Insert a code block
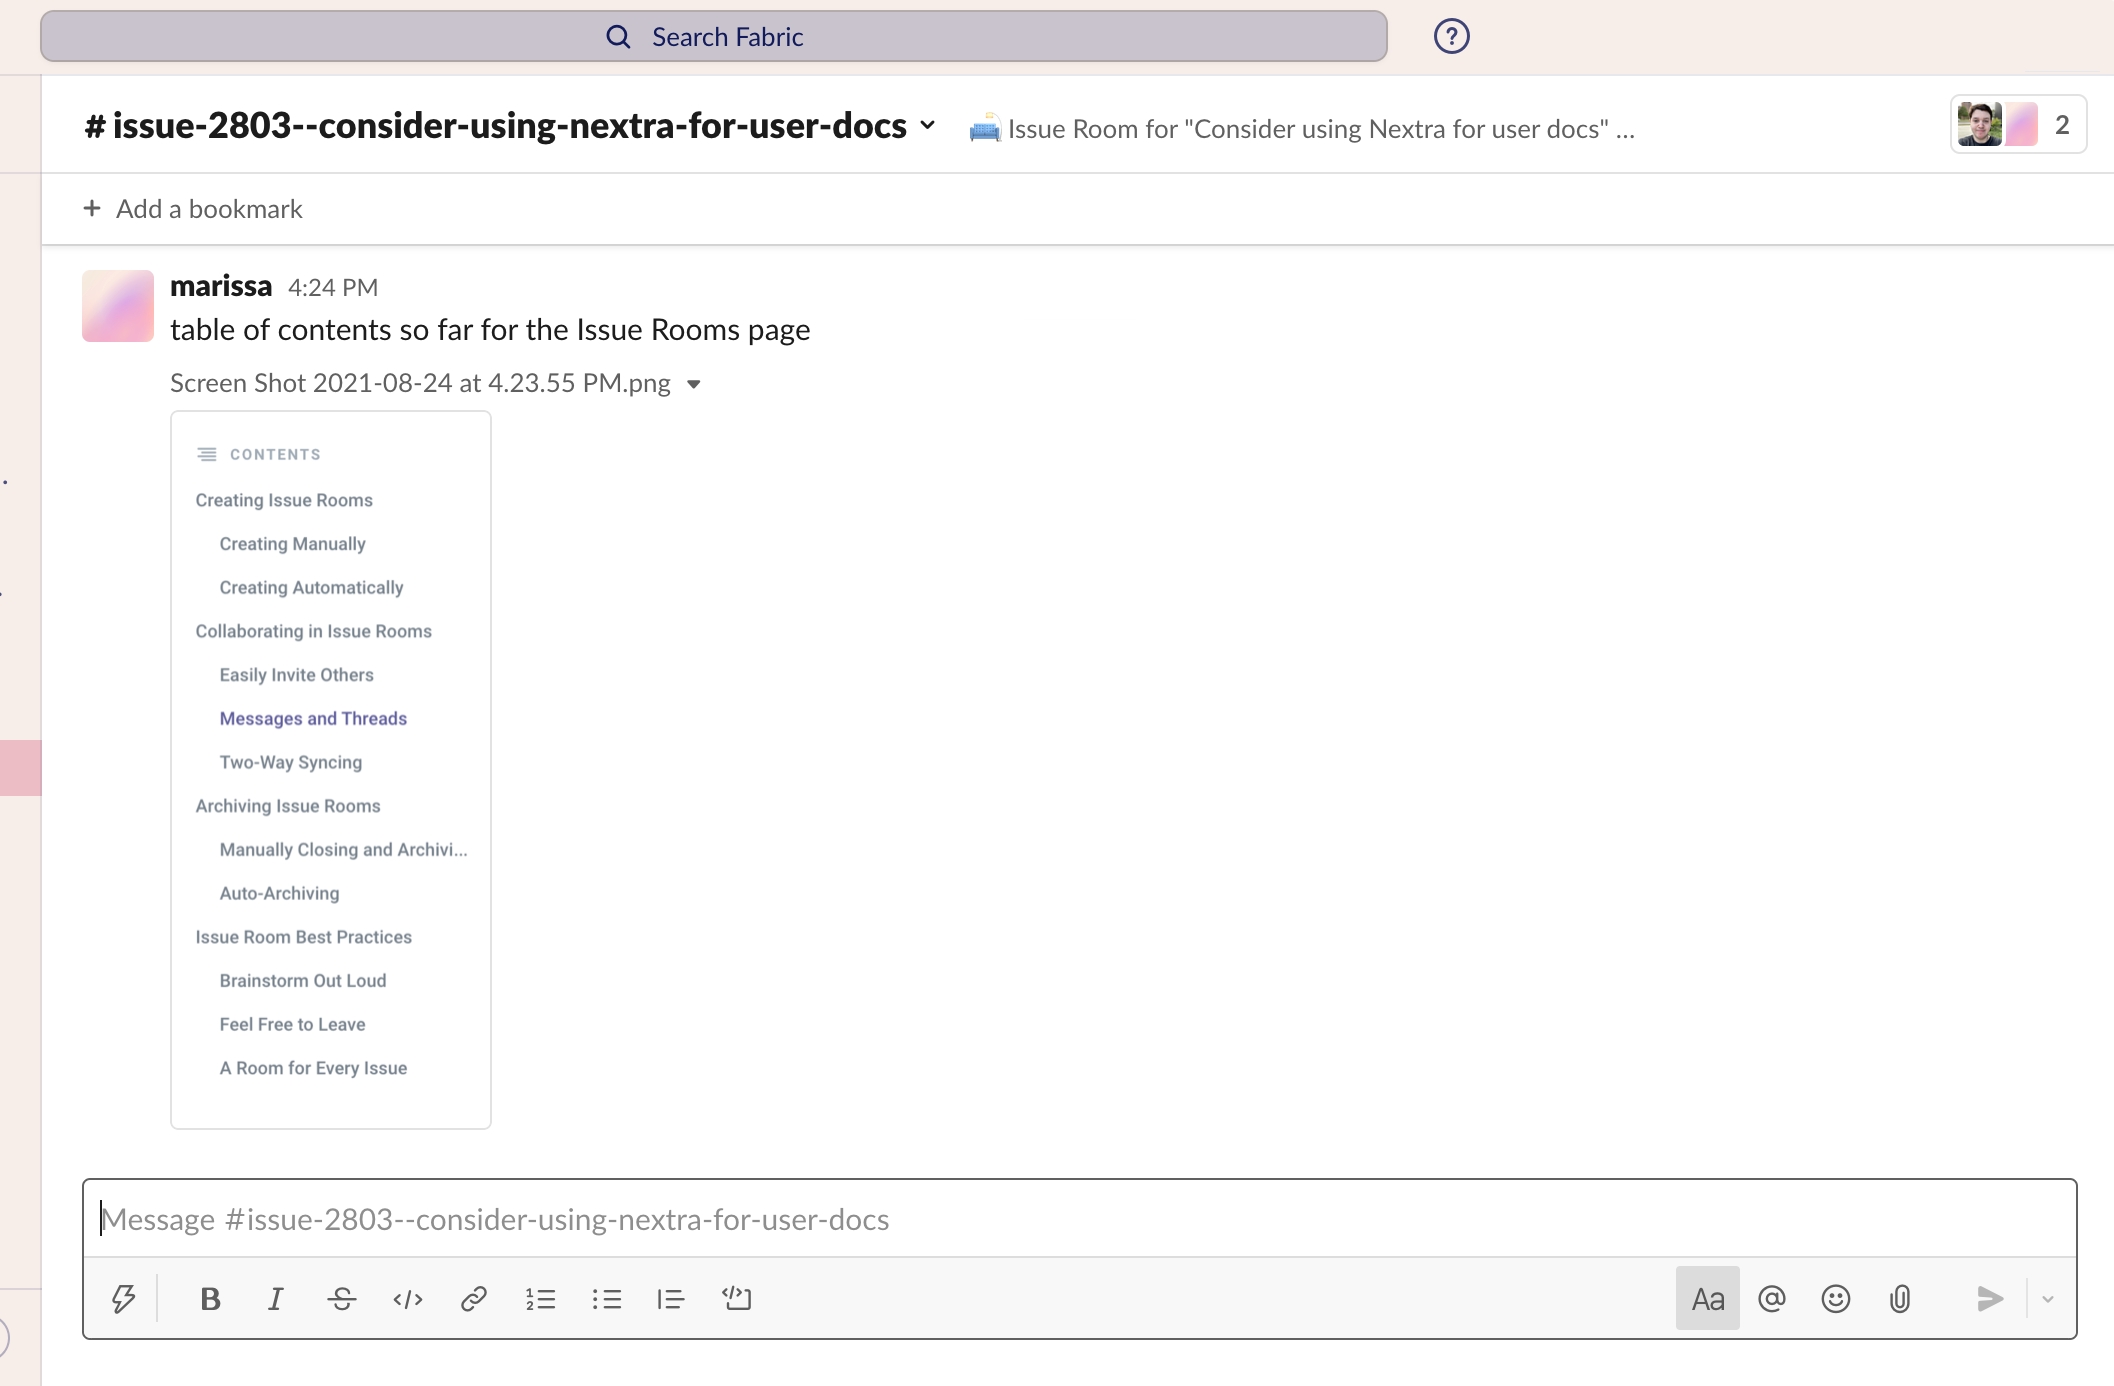Viewport: 2114px width, 1386px height. pyautogui.click(x=737, y=1299)
